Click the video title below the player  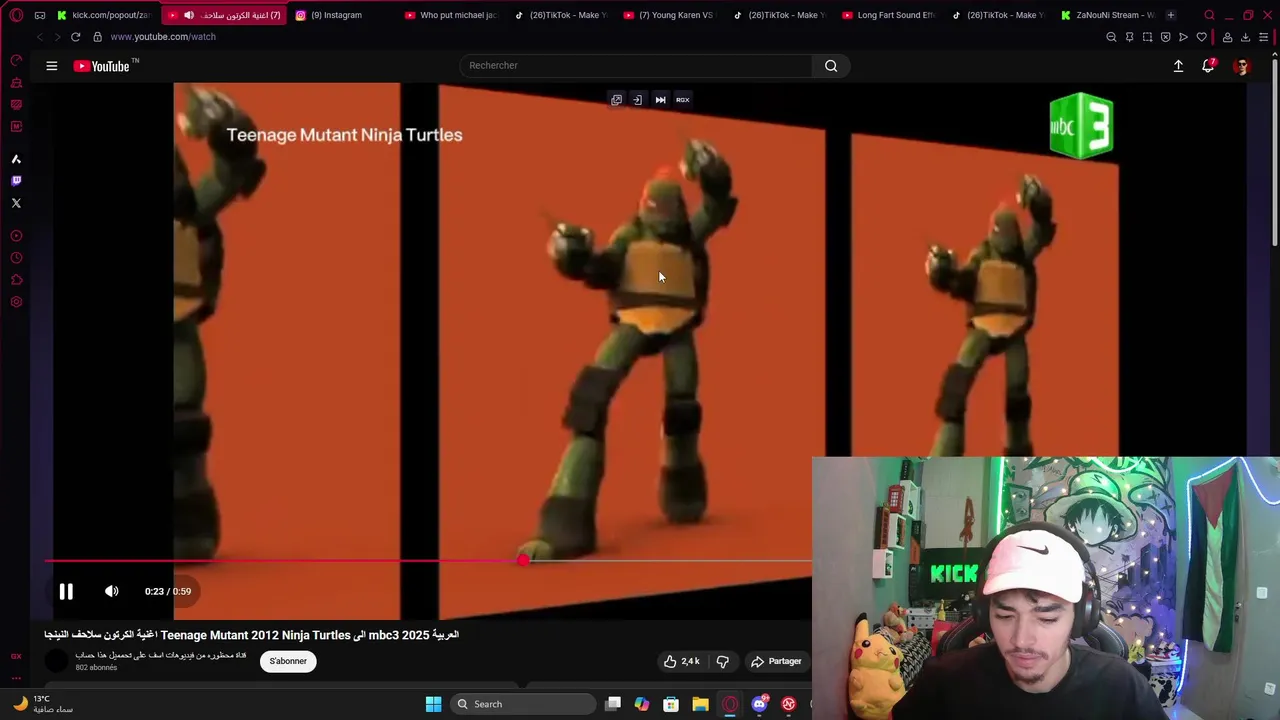[x=252, y=635]
